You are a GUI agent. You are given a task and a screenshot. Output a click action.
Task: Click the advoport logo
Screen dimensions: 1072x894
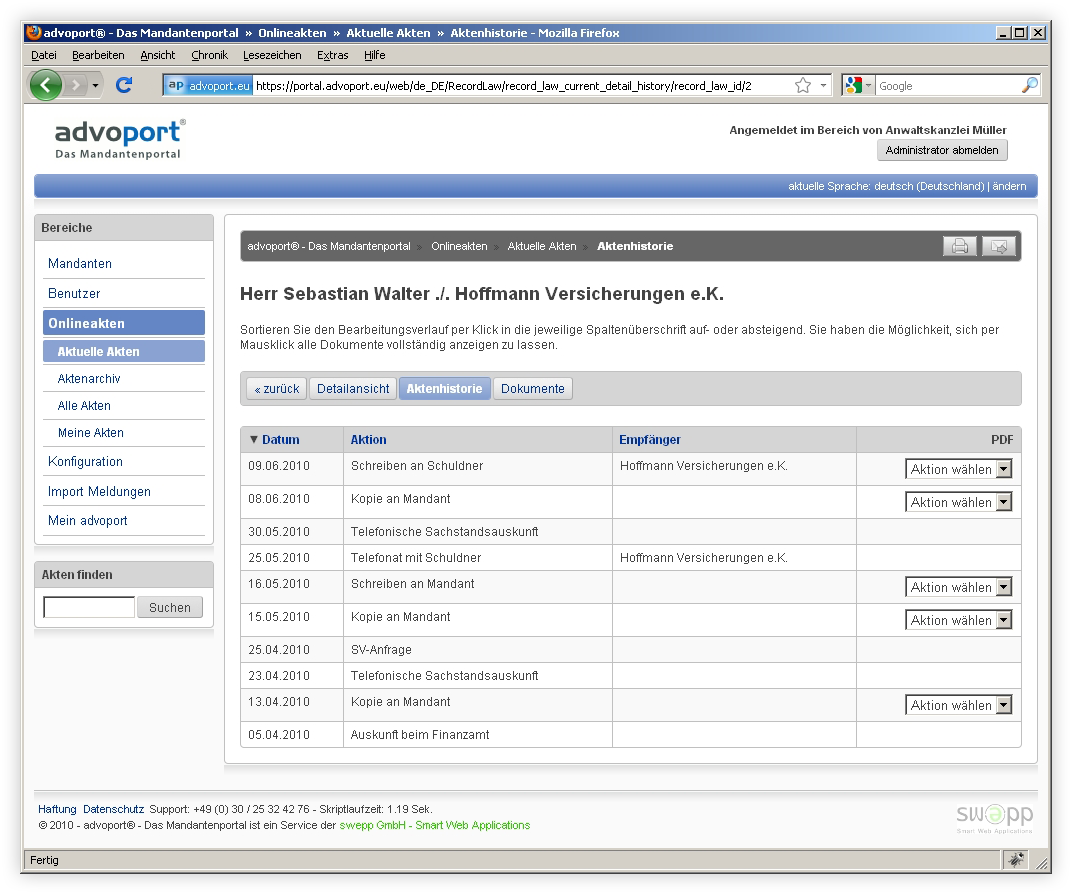(x=120, y=139)
